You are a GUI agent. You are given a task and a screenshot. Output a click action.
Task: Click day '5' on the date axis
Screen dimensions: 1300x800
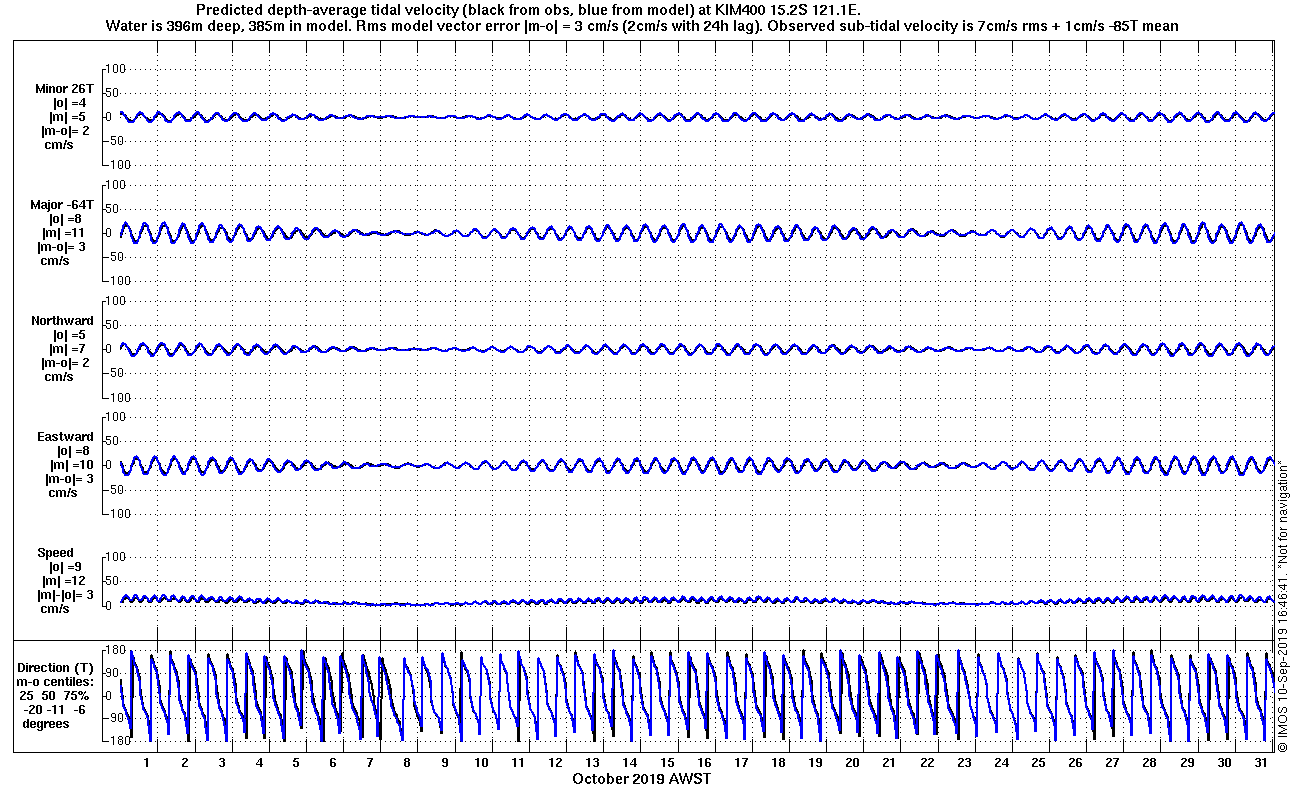tap(296, 763)
